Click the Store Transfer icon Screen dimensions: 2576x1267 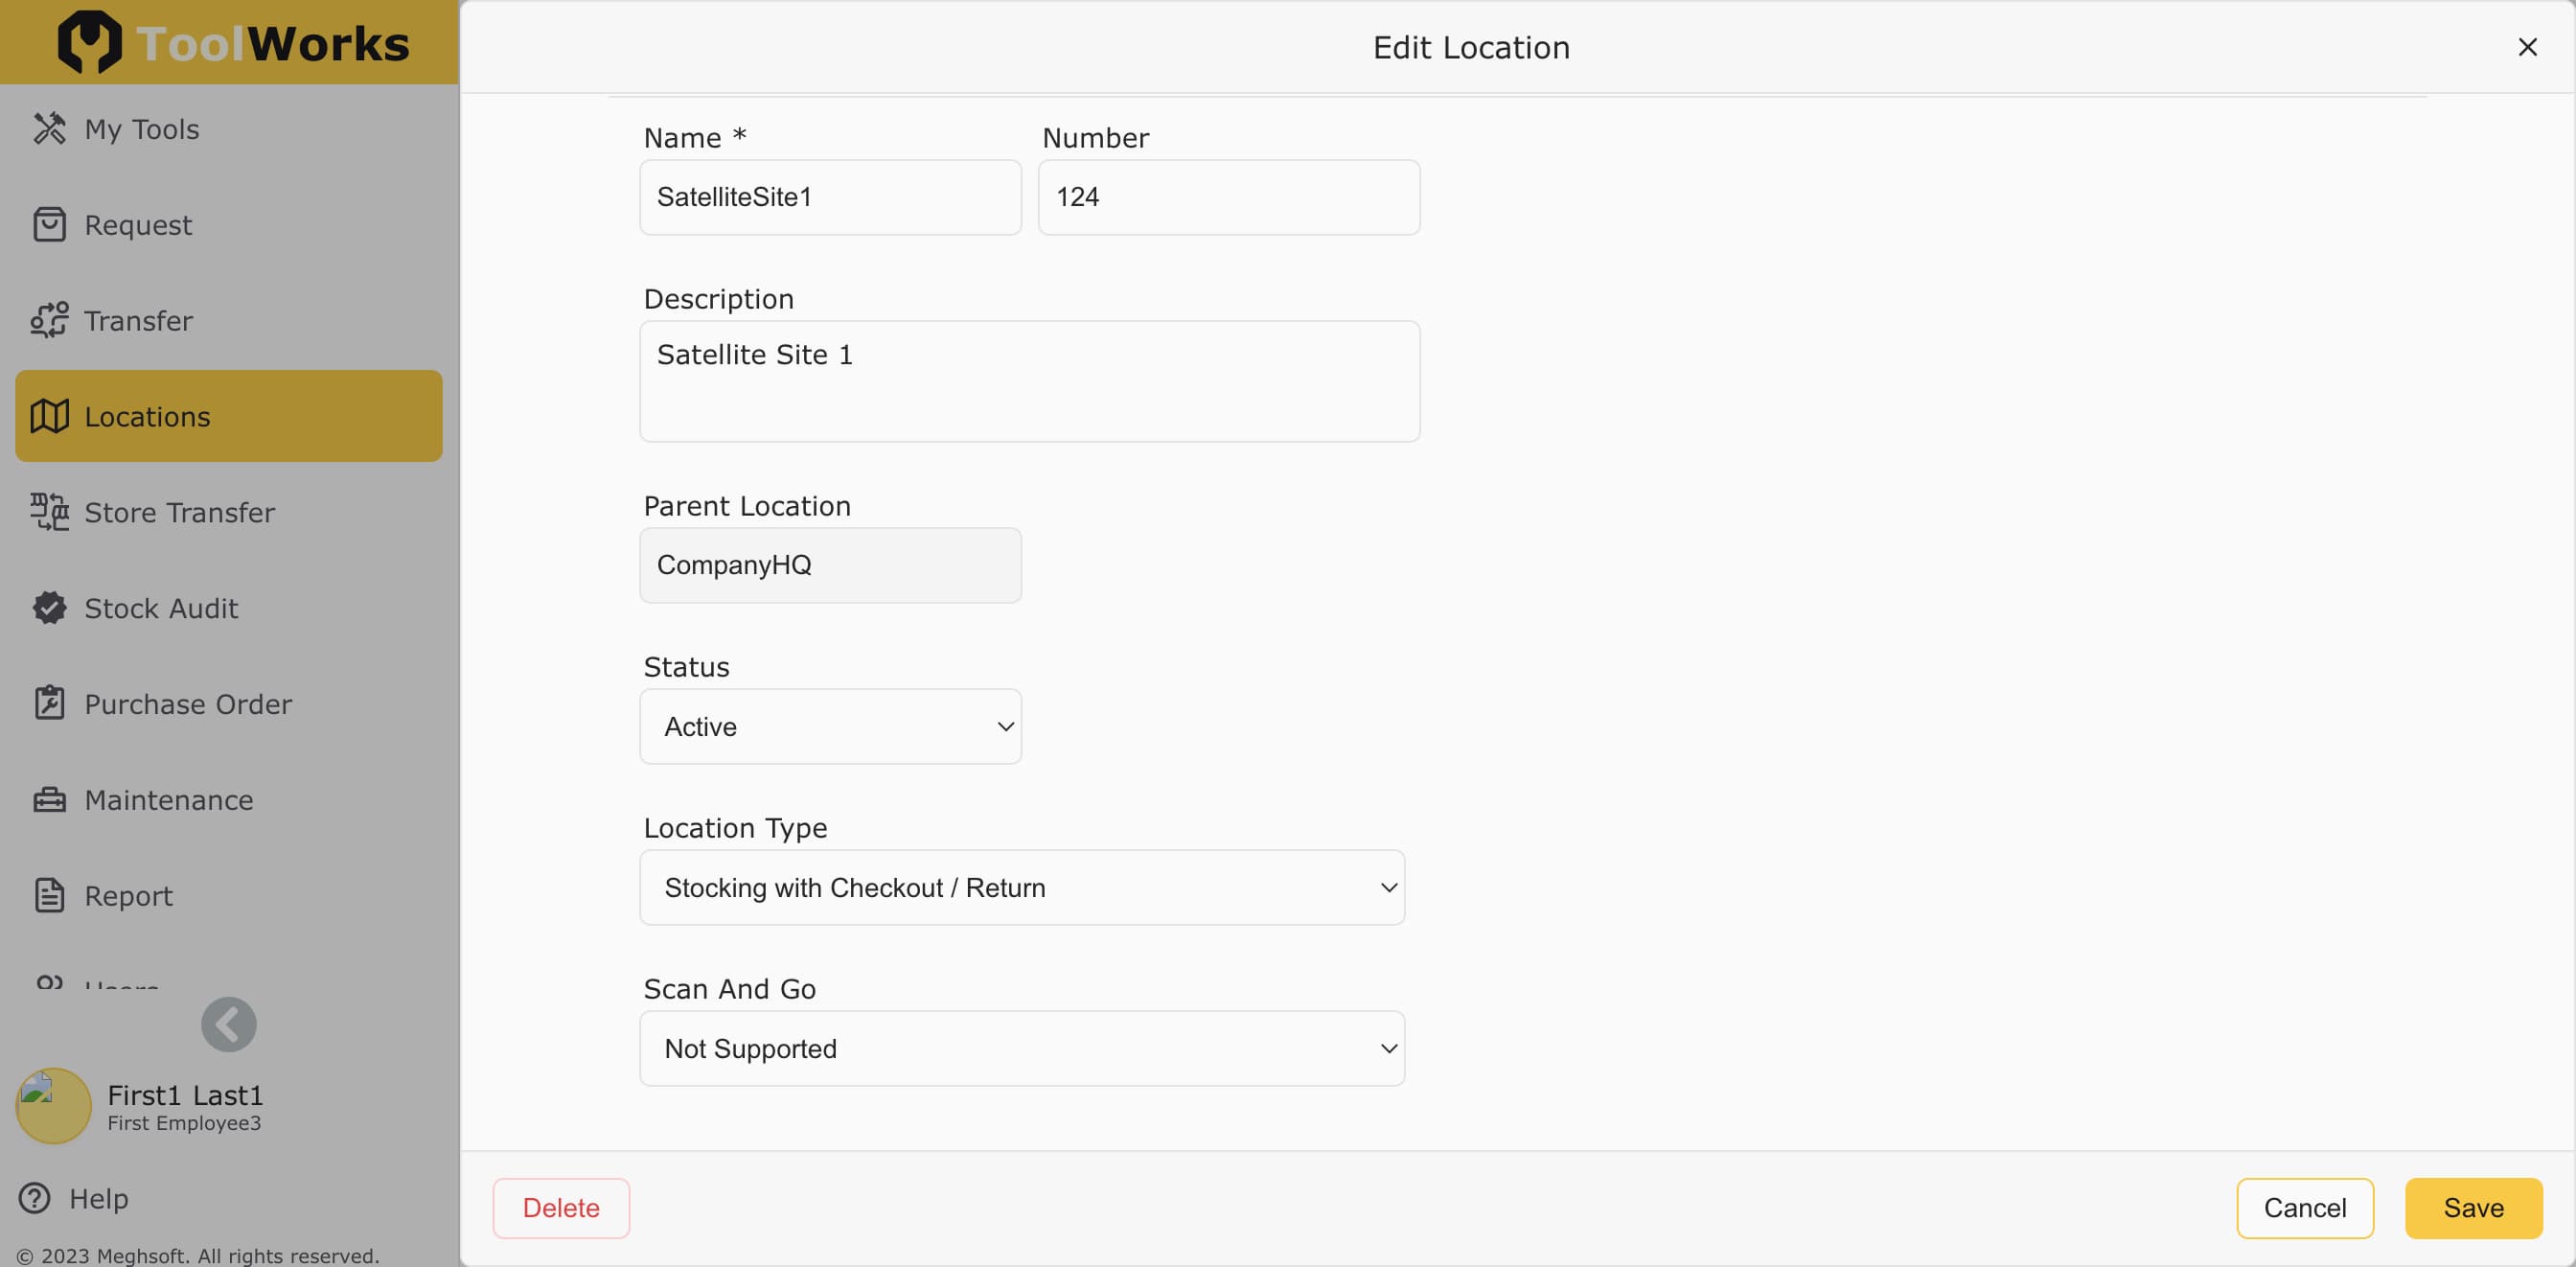coord(49,512)
